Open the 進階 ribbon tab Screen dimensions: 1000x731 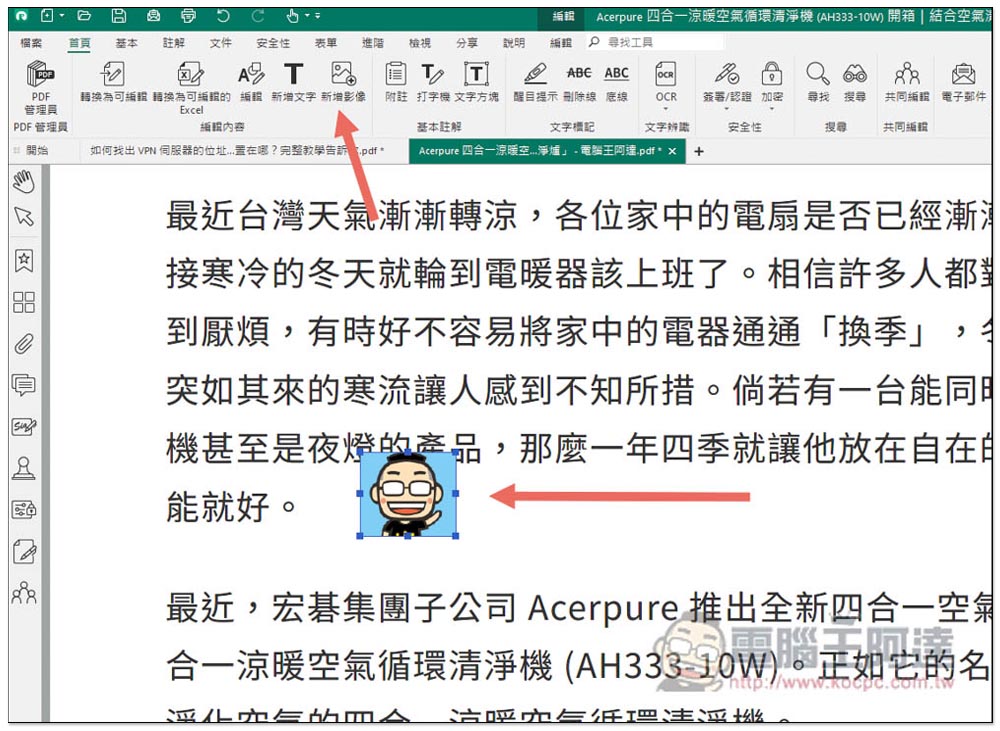click(x=372, y=43)
